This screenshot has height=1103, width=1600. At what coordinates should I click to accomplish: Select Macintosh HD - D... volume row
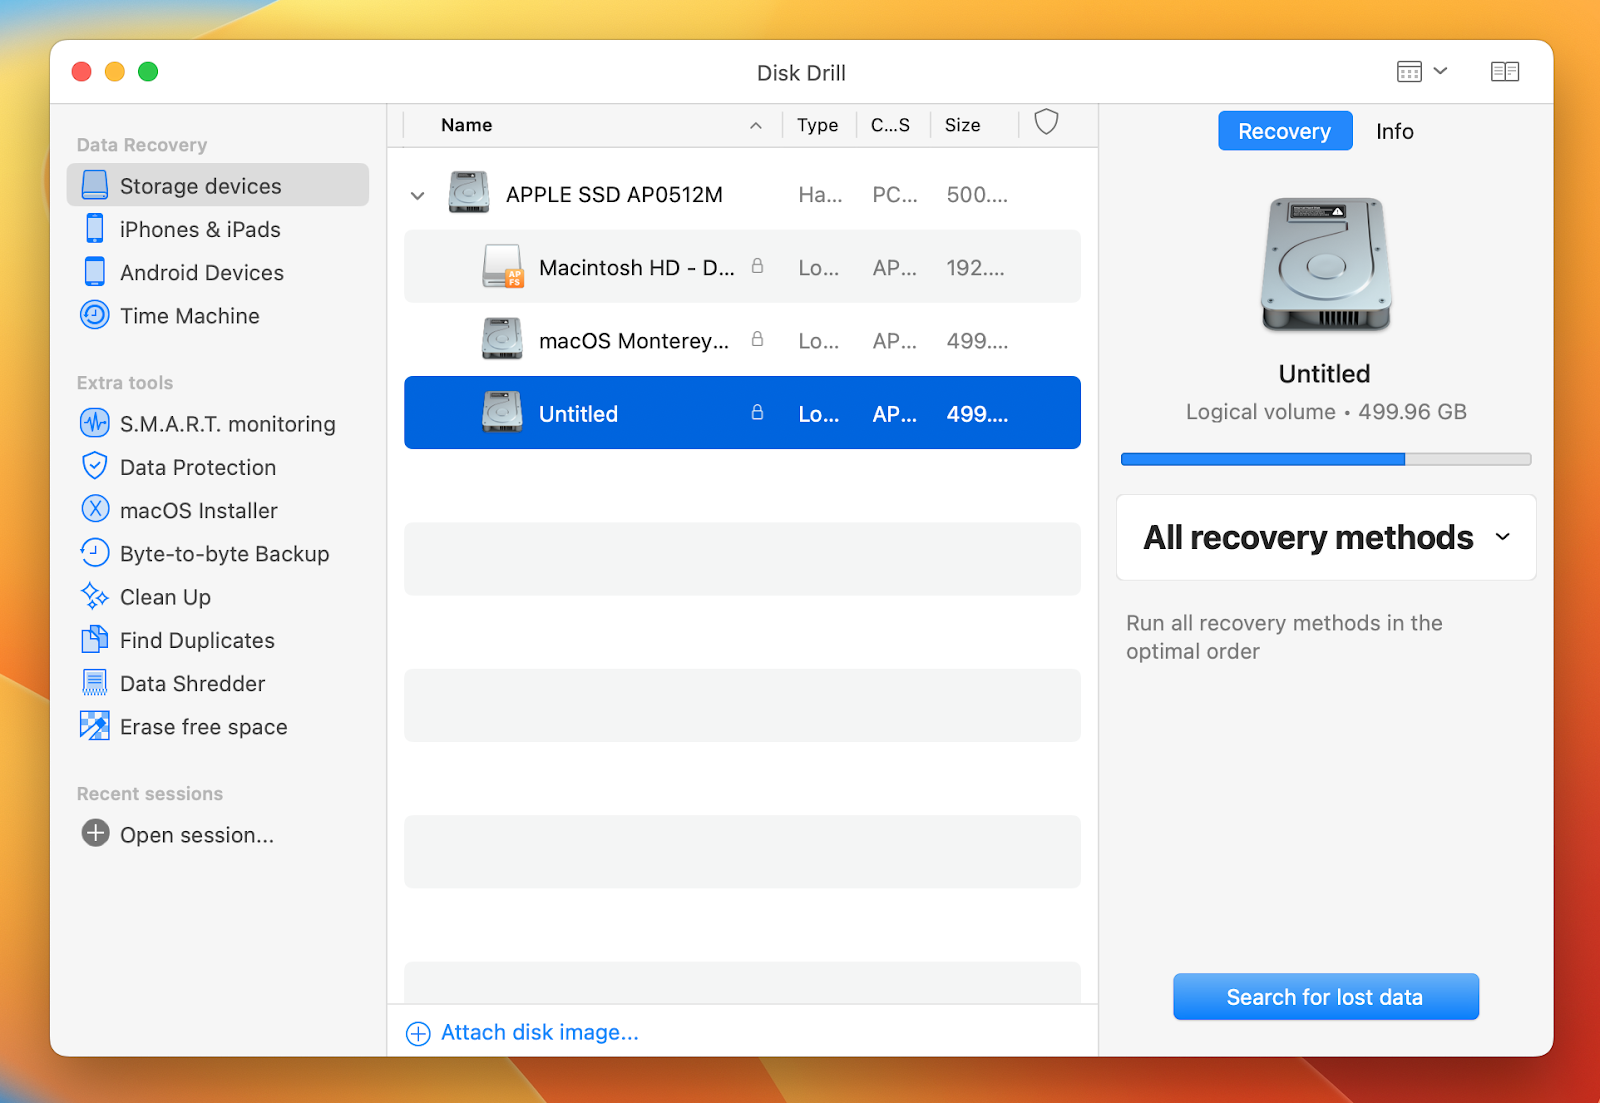742,267
